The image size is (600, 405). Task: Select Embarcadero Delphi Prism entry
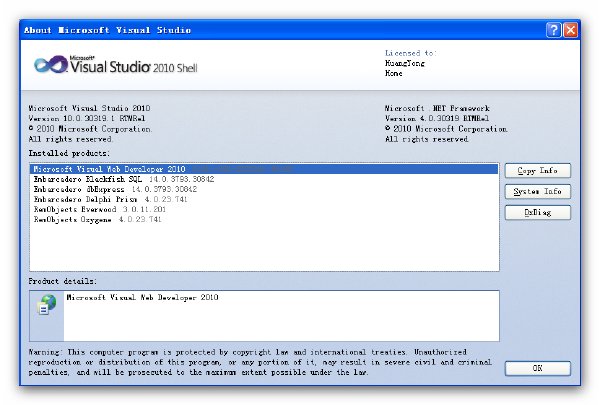264,199
